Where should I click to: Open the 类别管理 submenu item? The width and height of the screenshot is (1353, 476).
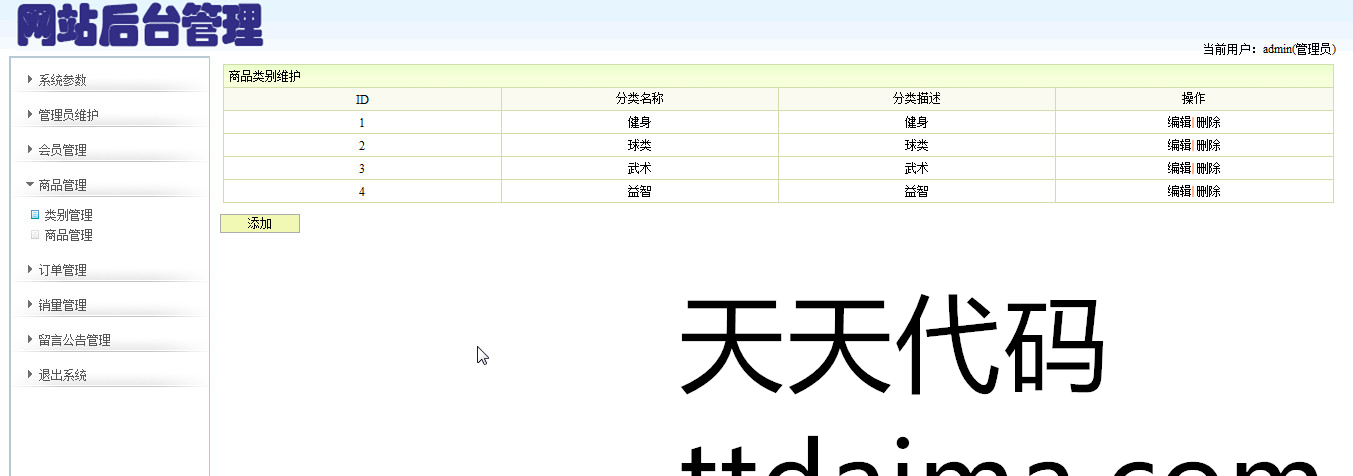(x=68, y=215)
